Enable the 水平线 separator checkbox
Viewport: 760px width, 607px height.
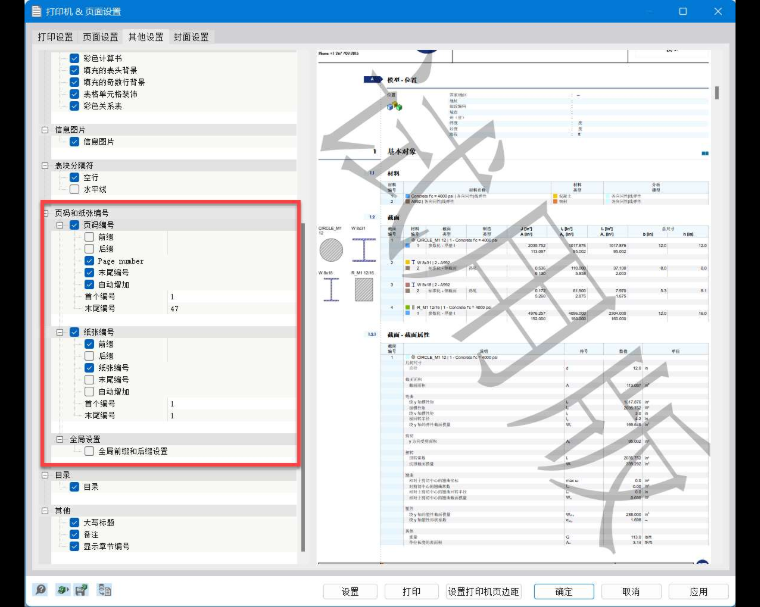74,189
